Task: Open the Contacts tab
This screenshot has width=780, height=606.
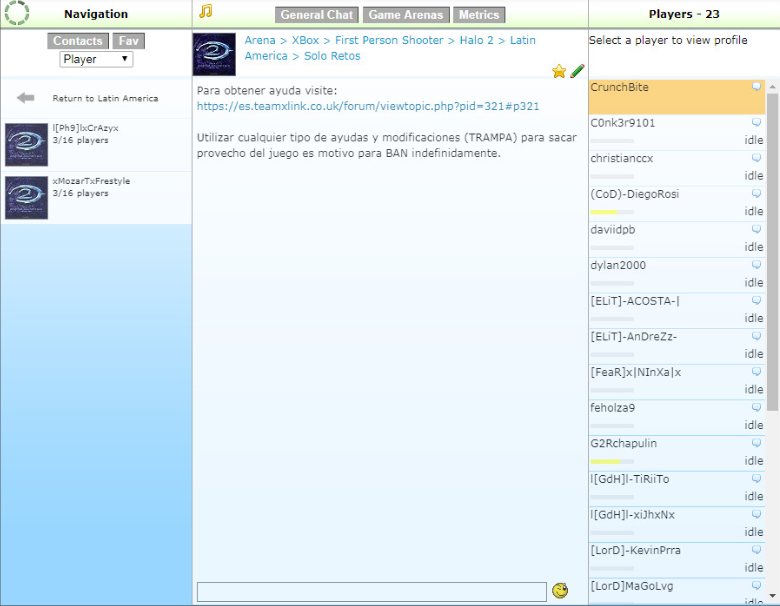Action: tap(78, 41)
